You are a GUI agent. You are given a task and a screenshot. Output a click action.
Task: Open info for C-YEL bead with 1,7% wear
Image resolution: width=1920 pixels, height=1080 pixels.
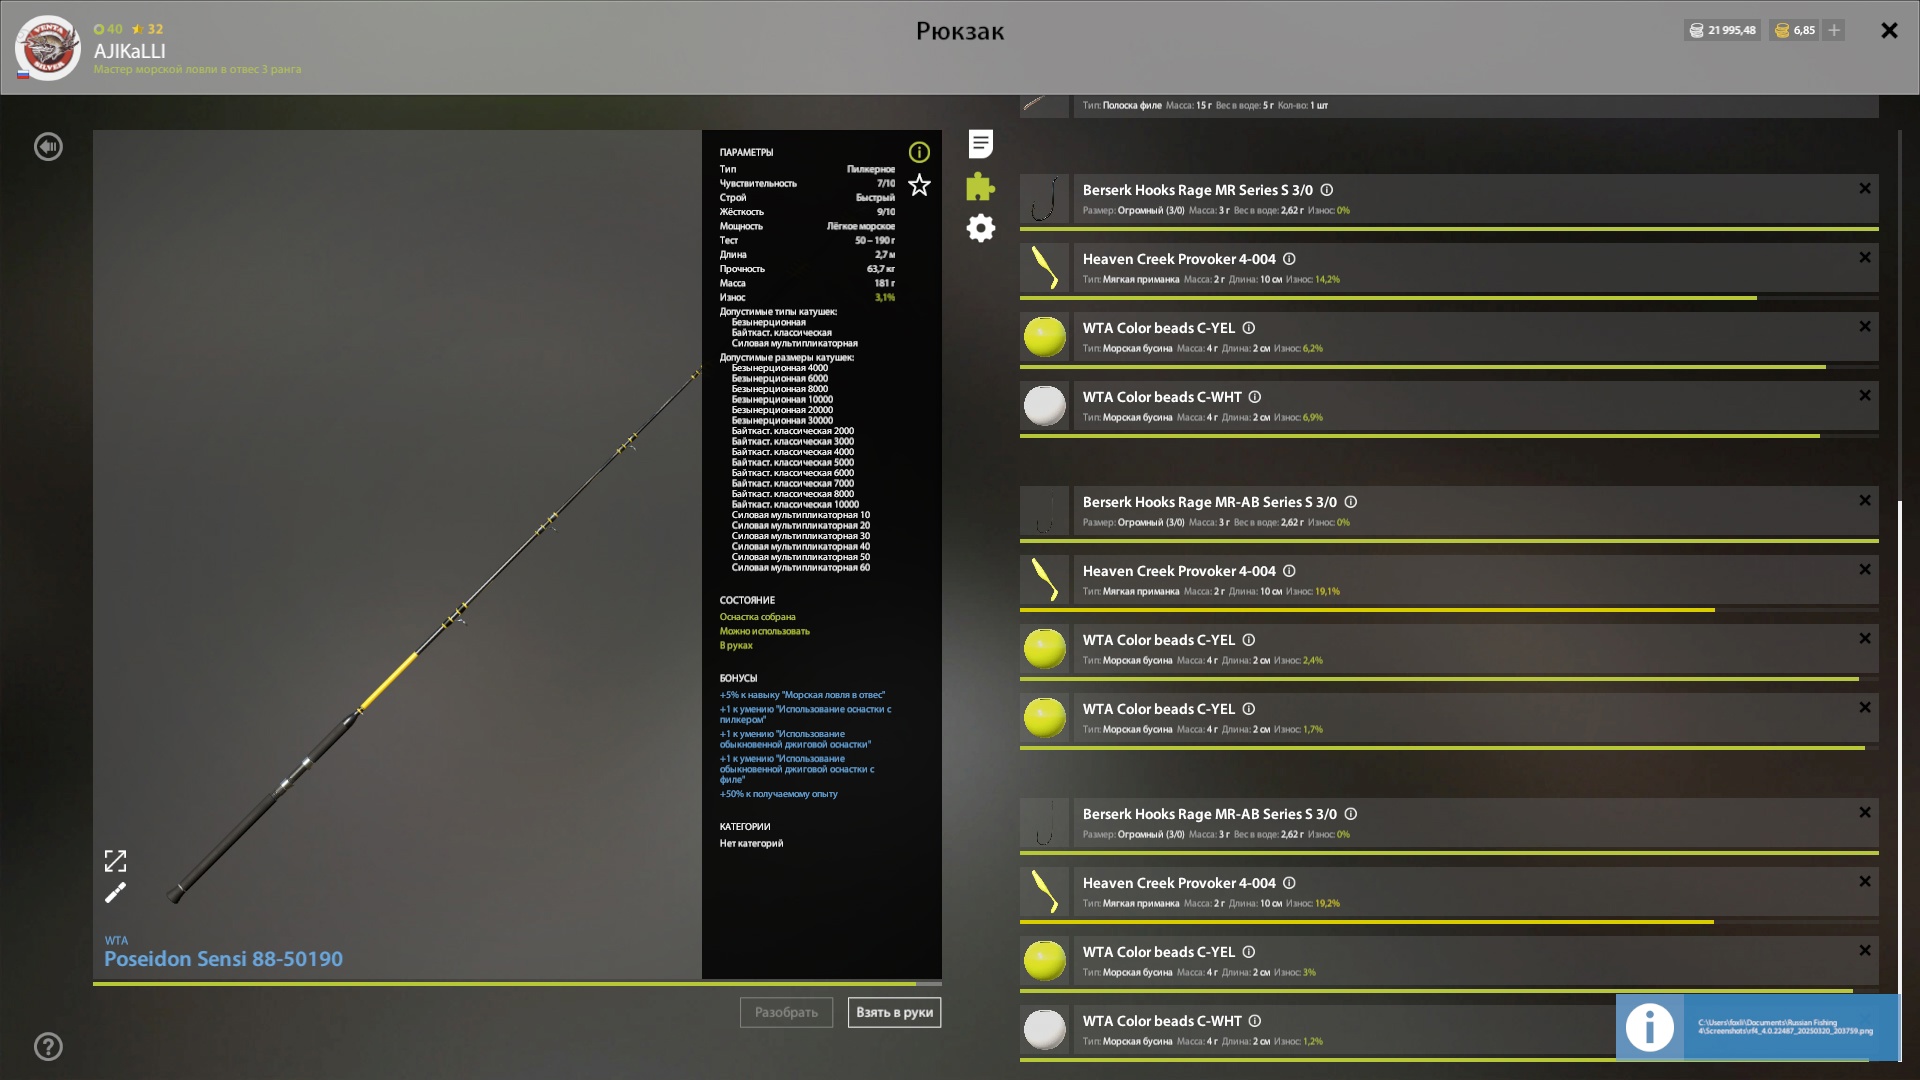(x=1249, y=709)
